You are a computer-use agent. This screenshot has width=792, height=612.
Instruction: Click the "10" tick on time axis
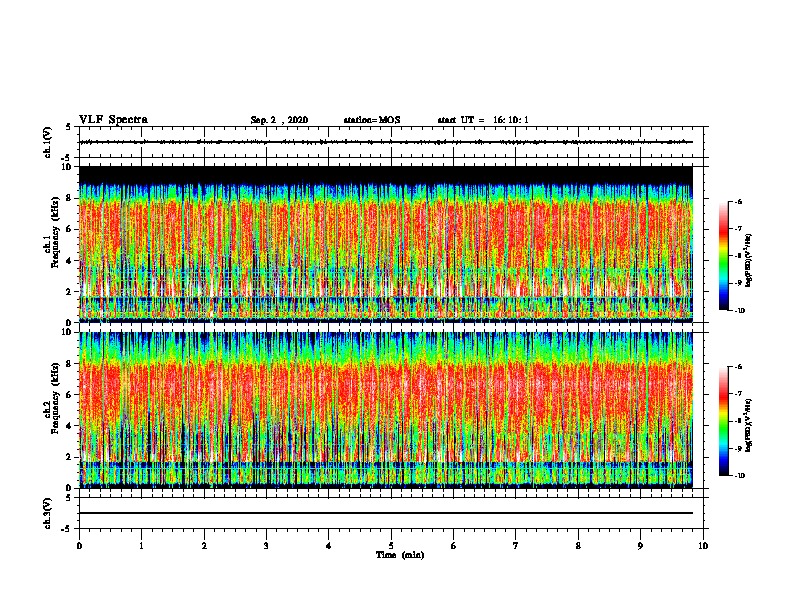703,546
